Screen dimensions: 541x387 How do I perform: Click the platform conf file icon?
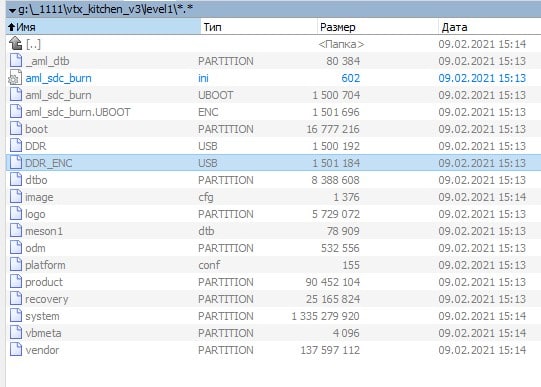[16, 264]
